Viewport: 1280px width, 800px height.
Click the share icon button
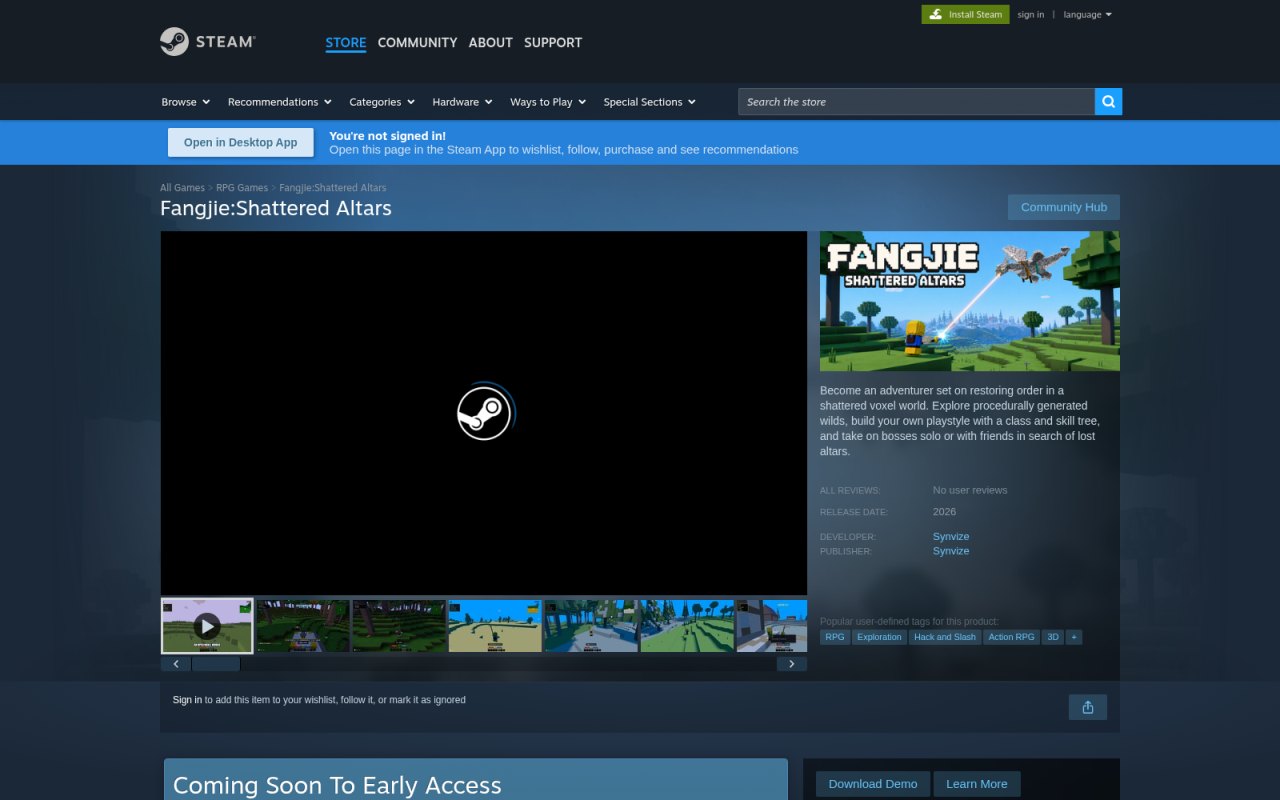point(1088,708)
